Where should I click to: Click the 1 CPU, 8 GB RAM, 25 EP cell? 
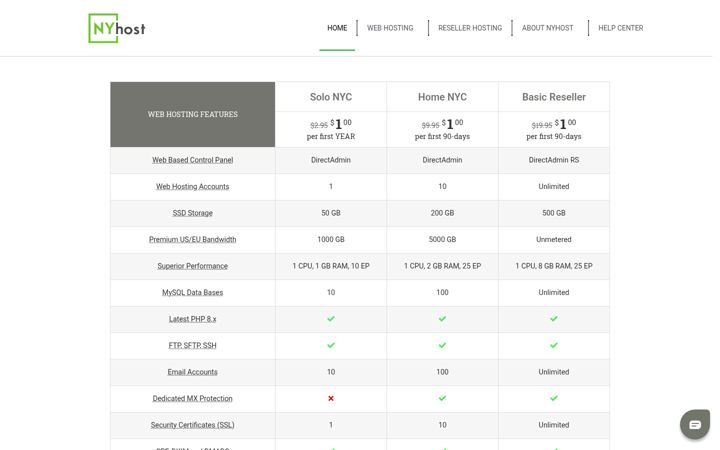pyautogui.click(x=554, y=266)
